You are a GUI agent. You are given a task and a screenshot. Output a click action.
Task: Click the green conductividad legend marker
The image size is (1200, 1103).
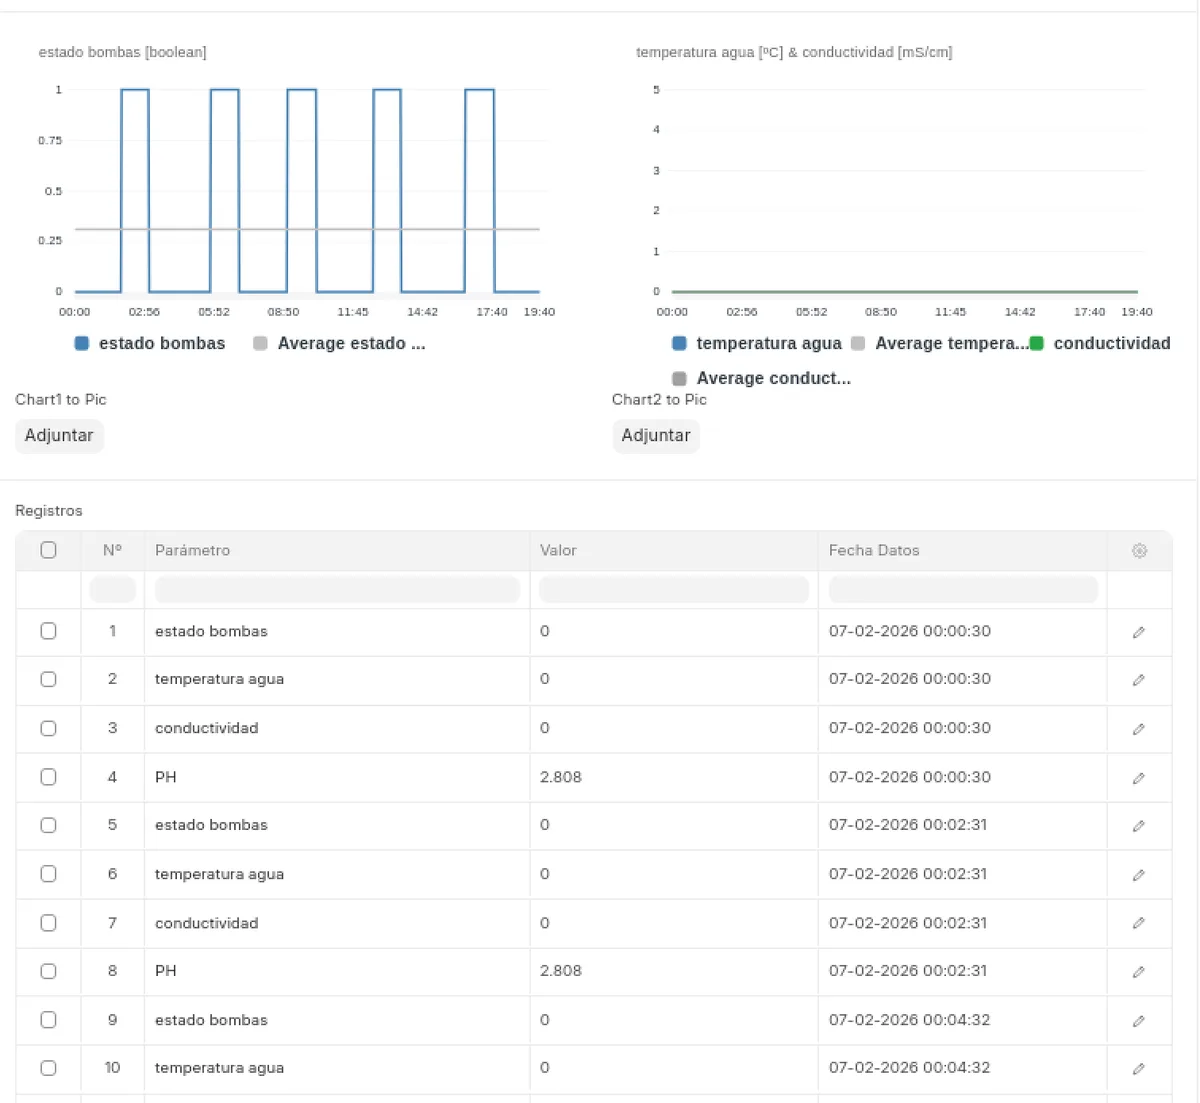pos(1036,343)
